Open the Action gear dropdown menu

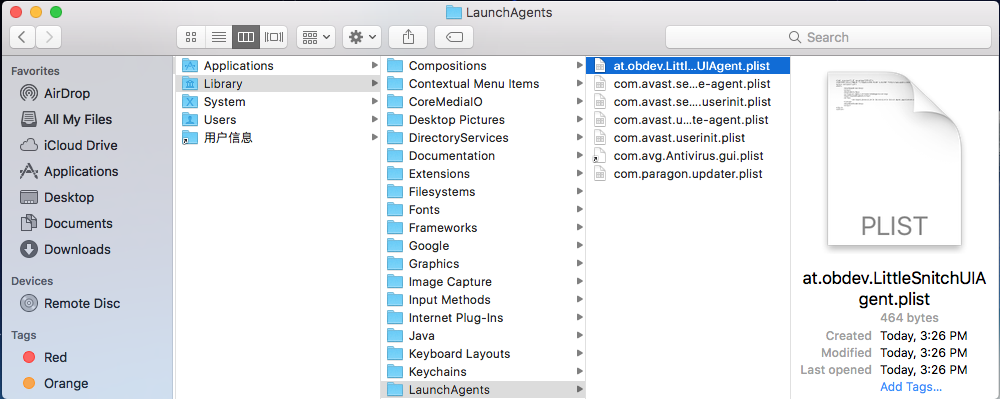362,37
